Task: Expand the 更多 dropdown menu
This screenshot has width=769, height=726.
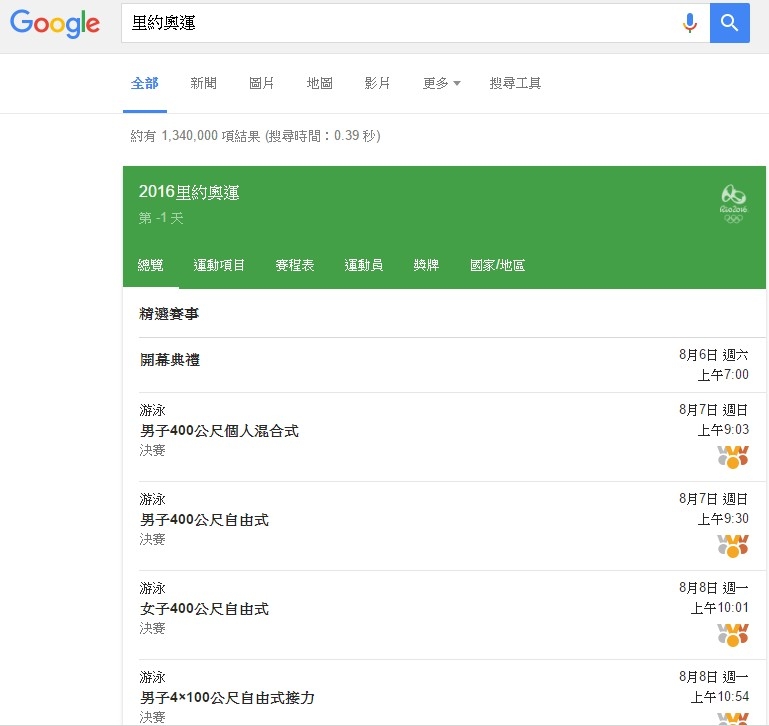Action: pos(441,83)
